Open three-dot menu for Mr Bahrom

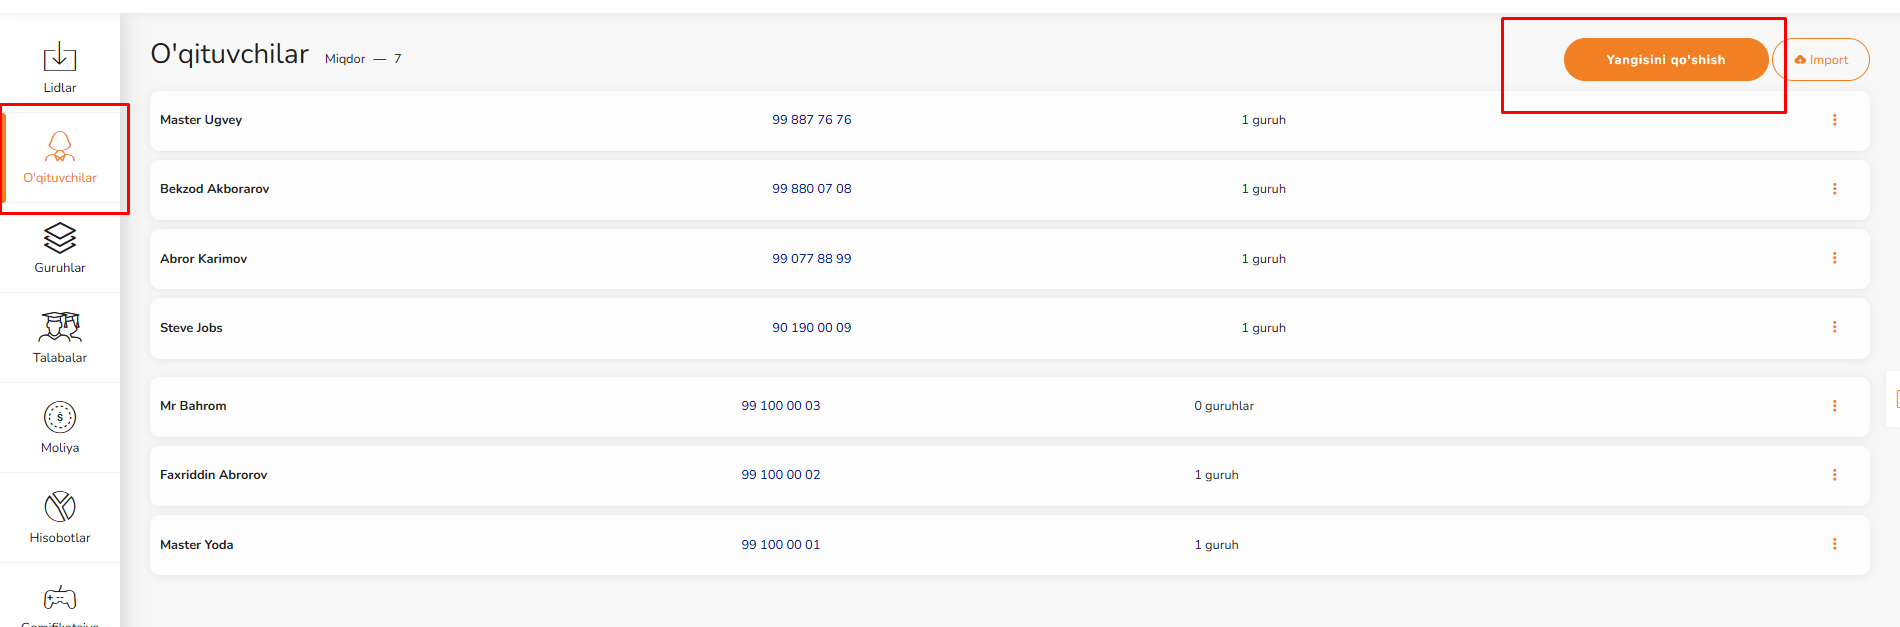1834,406
